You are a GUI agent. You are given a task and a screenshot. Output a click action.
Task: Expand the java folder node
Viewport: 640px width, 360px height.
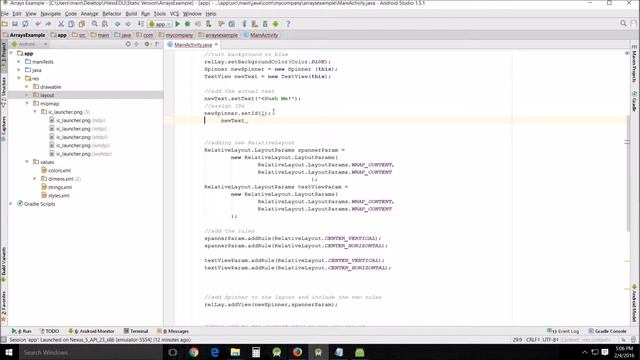point(19,70)
